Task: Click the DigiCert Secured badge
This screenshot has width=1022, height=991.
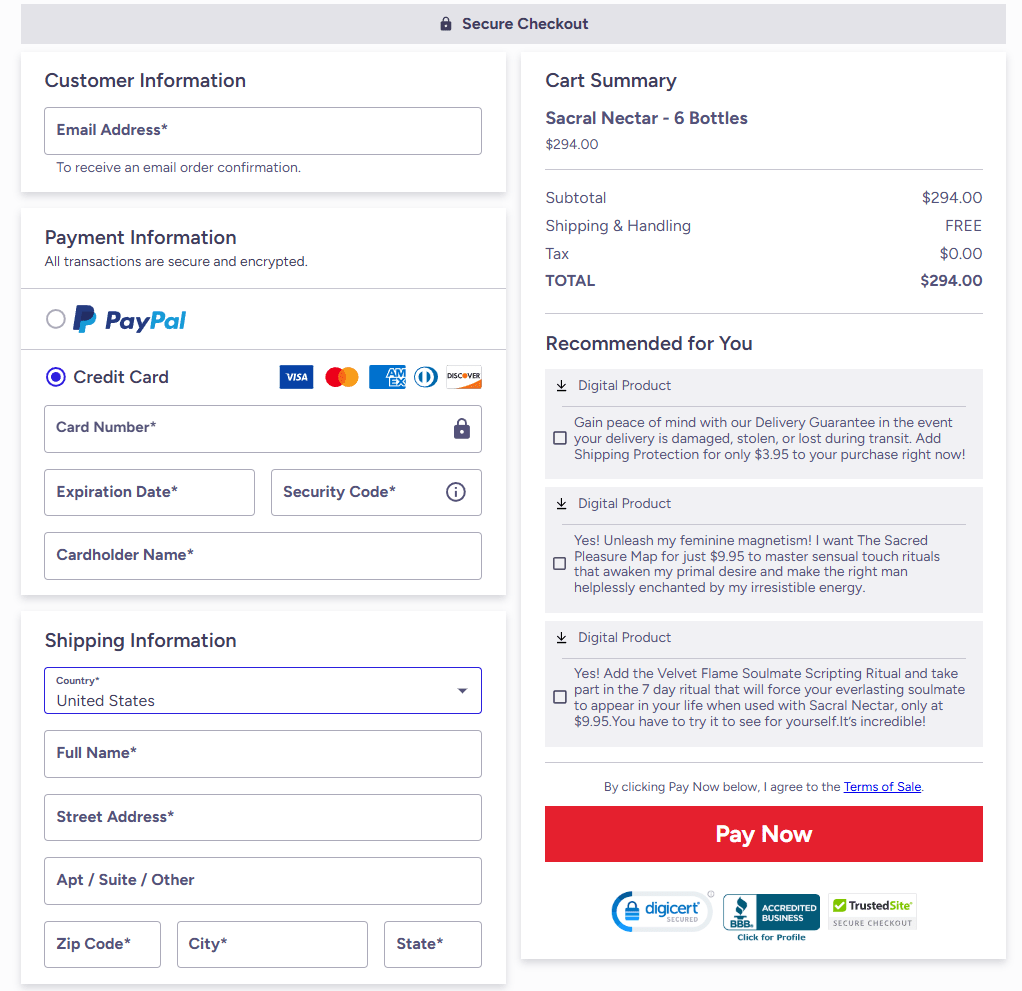Action: point(662,912)
